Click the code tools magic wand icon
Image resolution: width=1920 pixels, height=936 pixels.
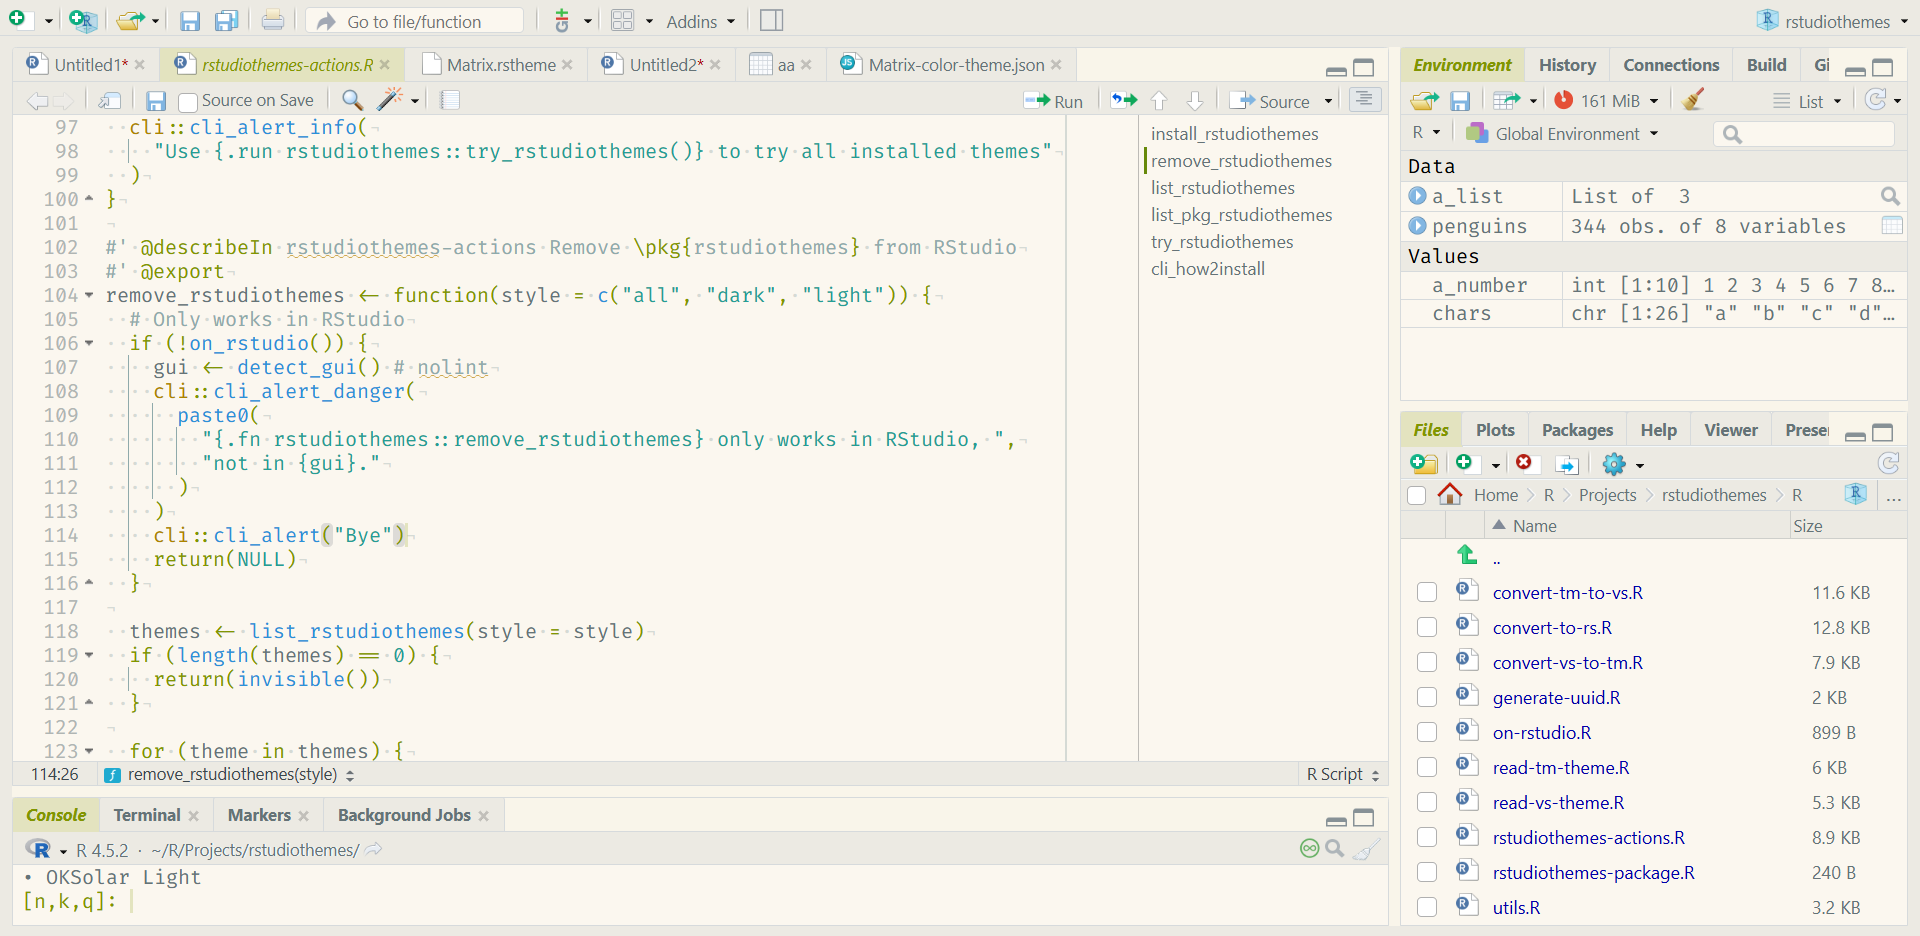click(390, 99)
